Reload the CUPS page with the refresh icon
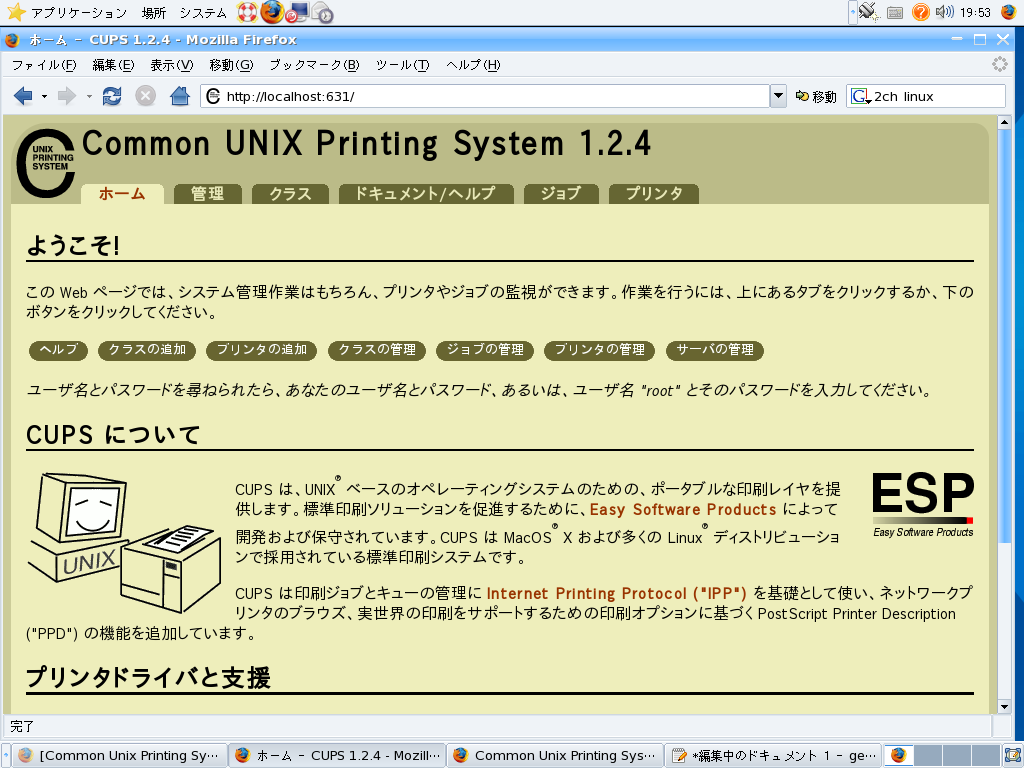 point(112,97)
